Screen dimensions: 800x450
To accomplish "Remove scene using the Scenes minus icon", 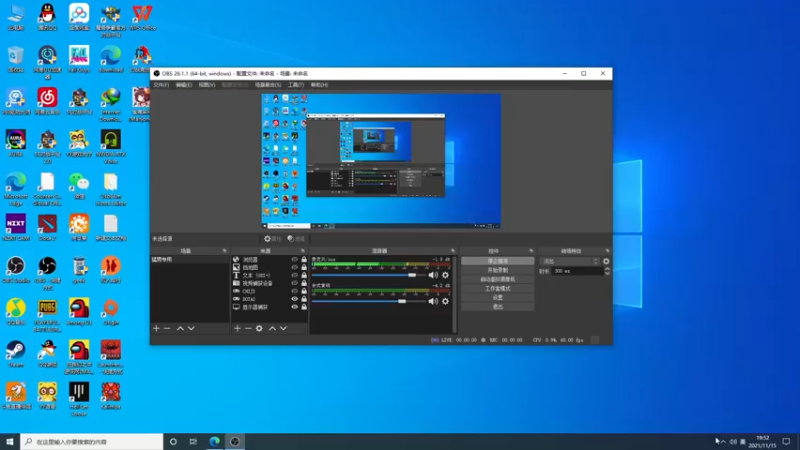I will [x=167, y=329].
